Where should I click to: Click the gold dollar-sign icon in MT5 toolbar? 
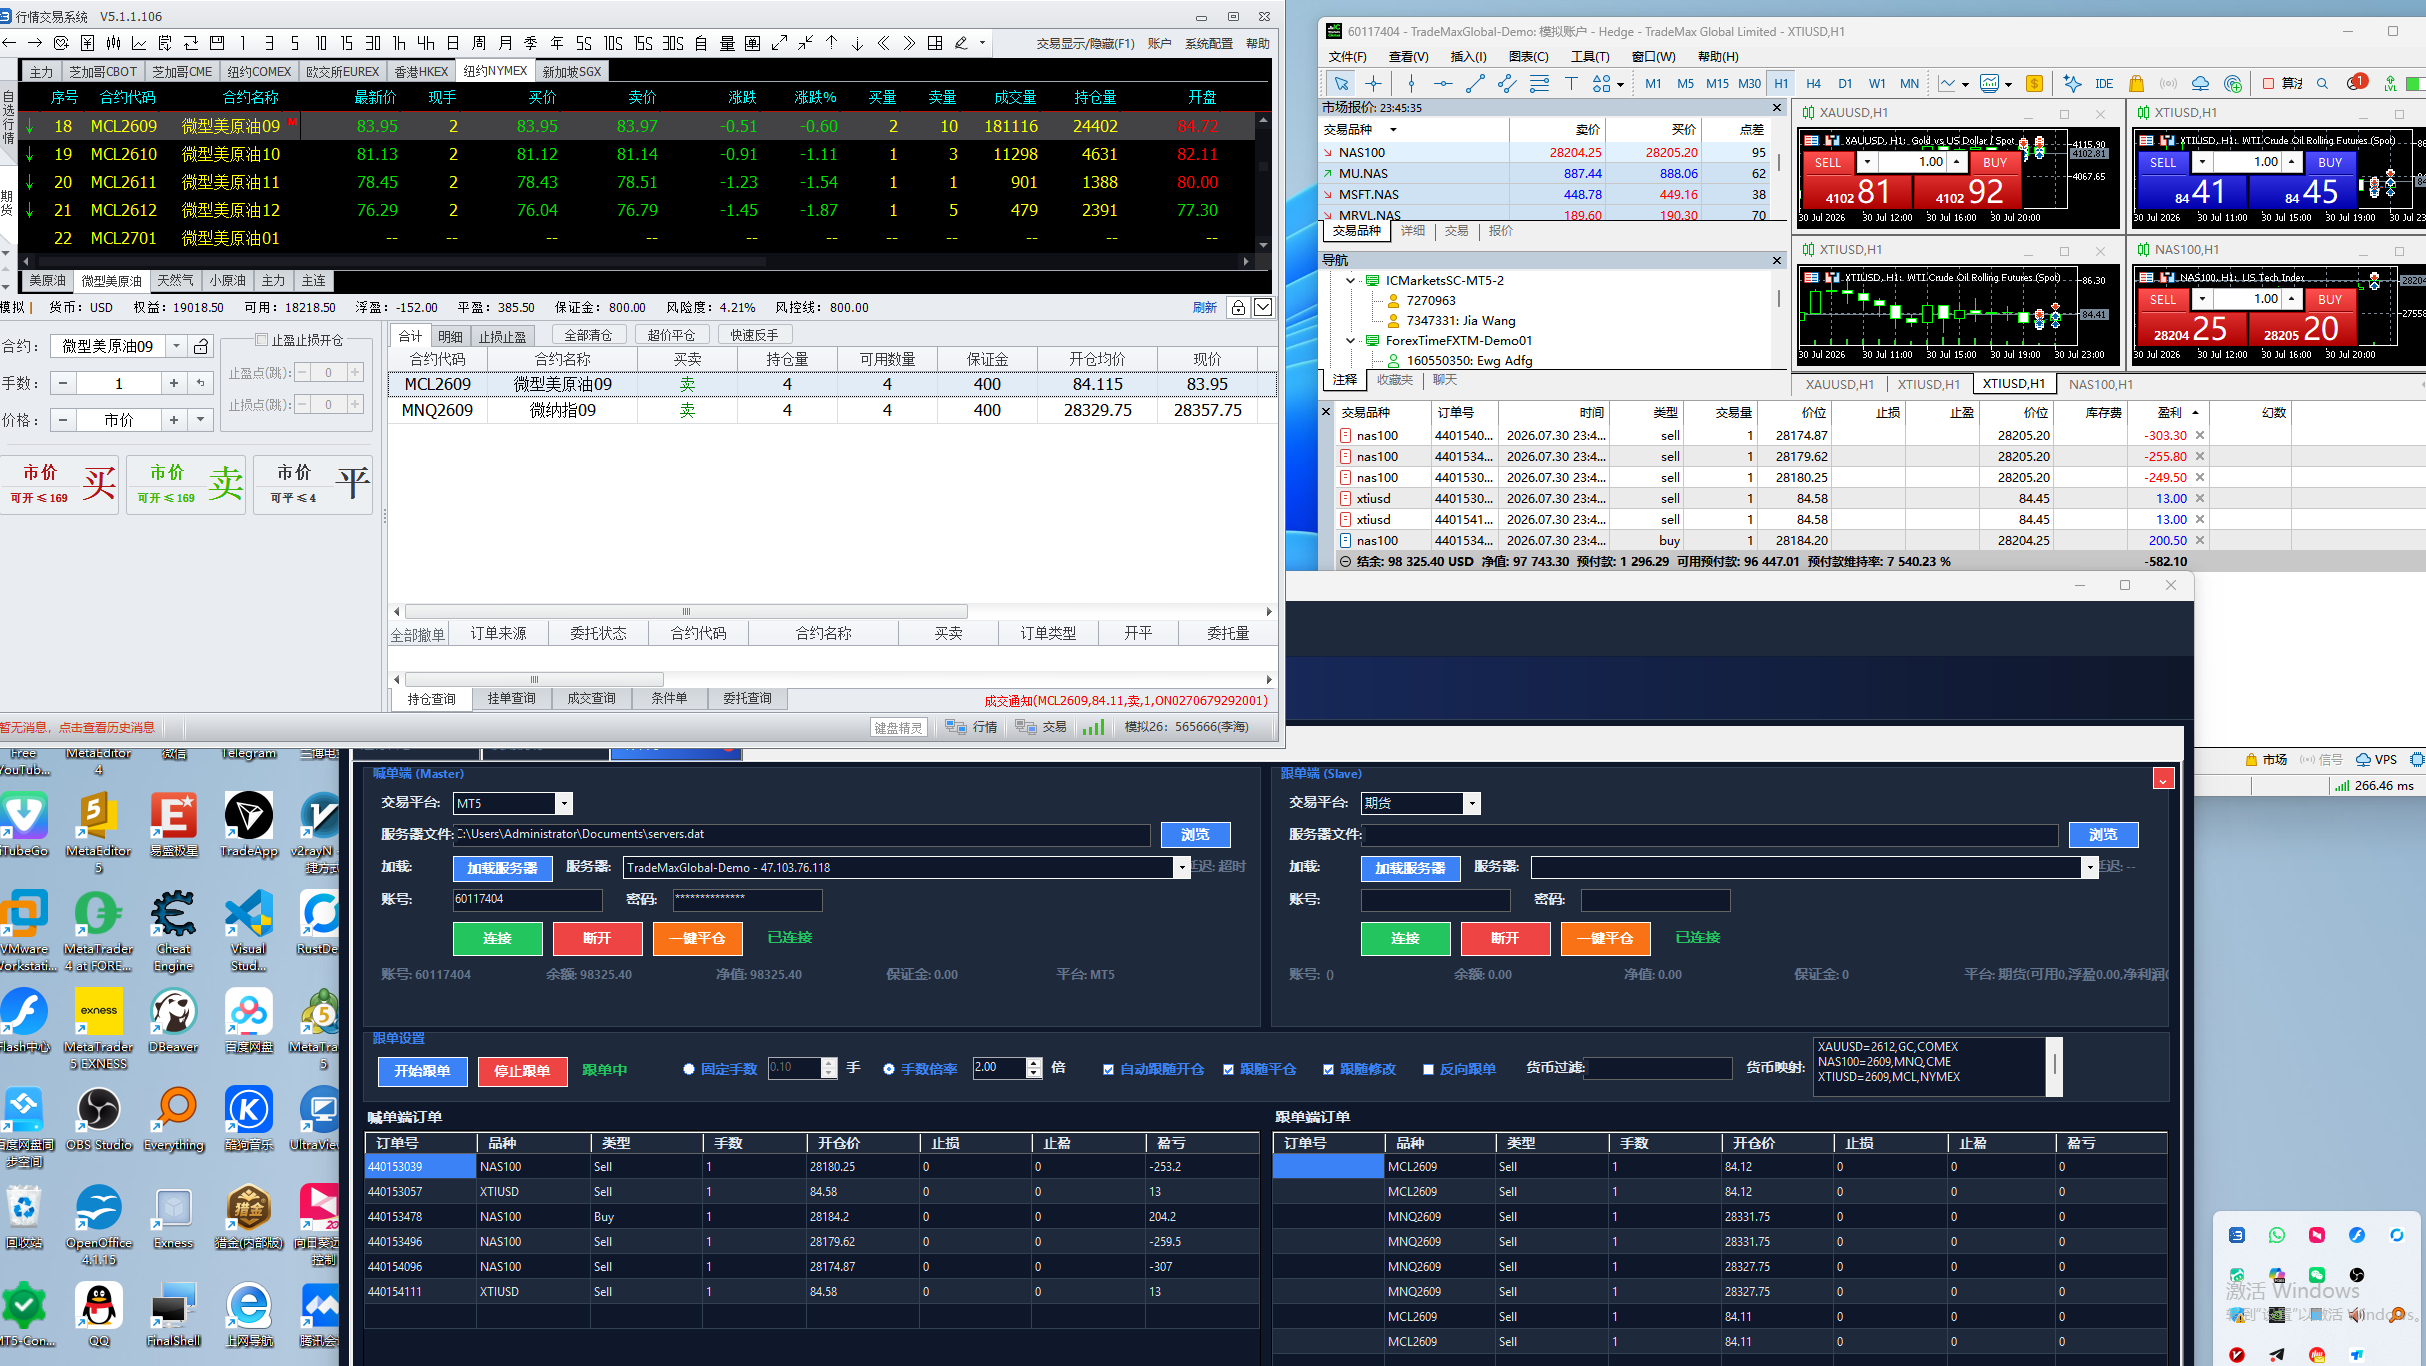[x=2034, y=84]
